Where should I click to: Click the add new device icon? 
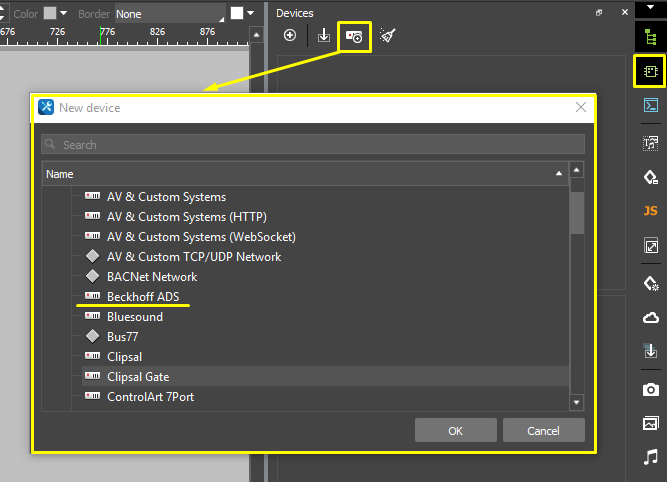pos(354,36)
